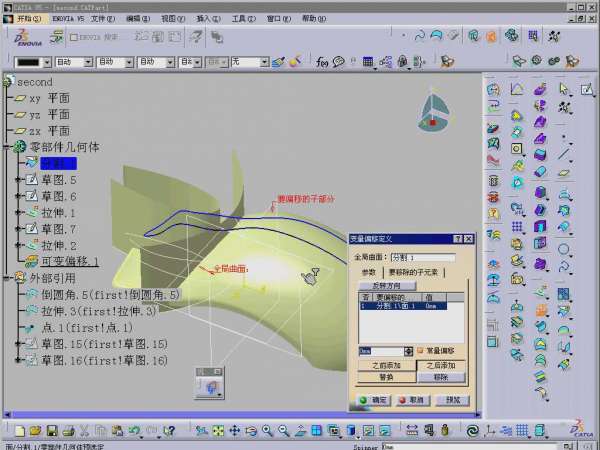Click the compass in the 3D view
The width and height of the screenshot is (600, 450).
pyautogui.click(x=434, y=112)
